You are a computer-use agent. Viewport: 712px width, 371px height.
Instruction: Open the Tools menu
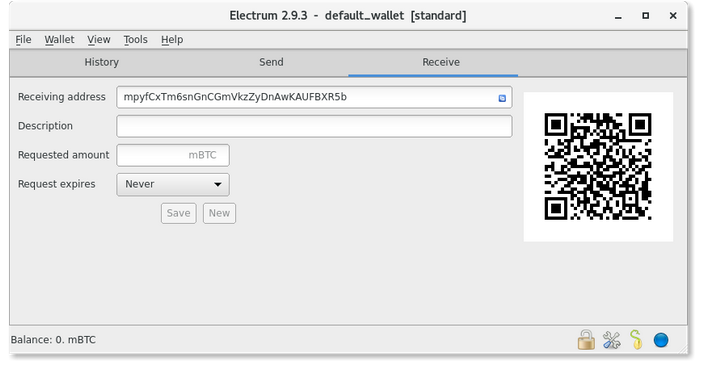[135, 40]
